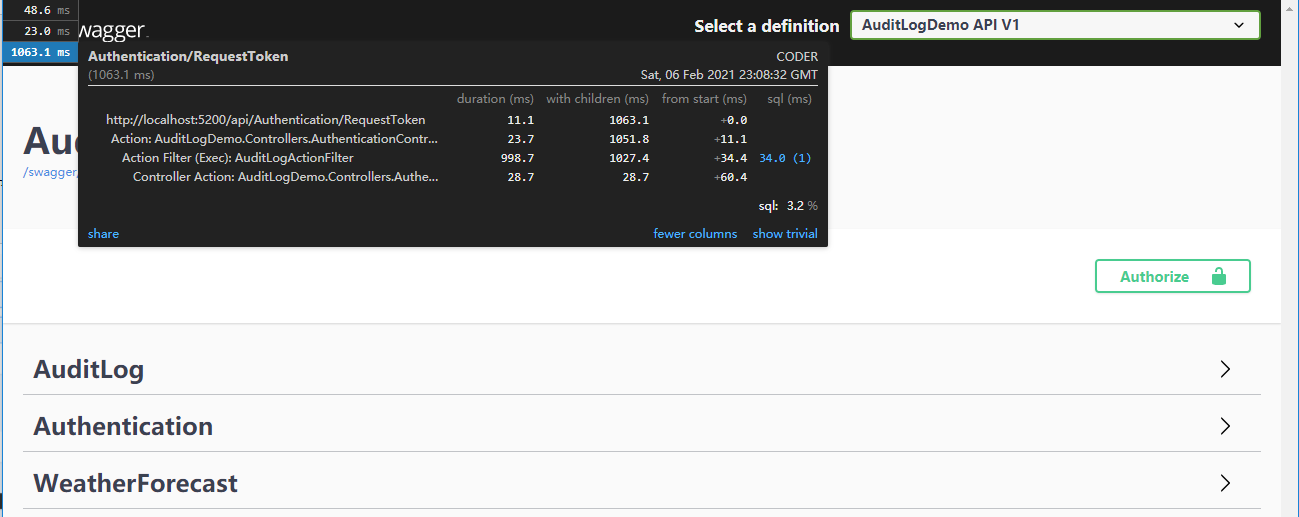This screenshot has width=1299, height=517.
Task: Open the Select a definition dropdown
Action: point(1054,25)
